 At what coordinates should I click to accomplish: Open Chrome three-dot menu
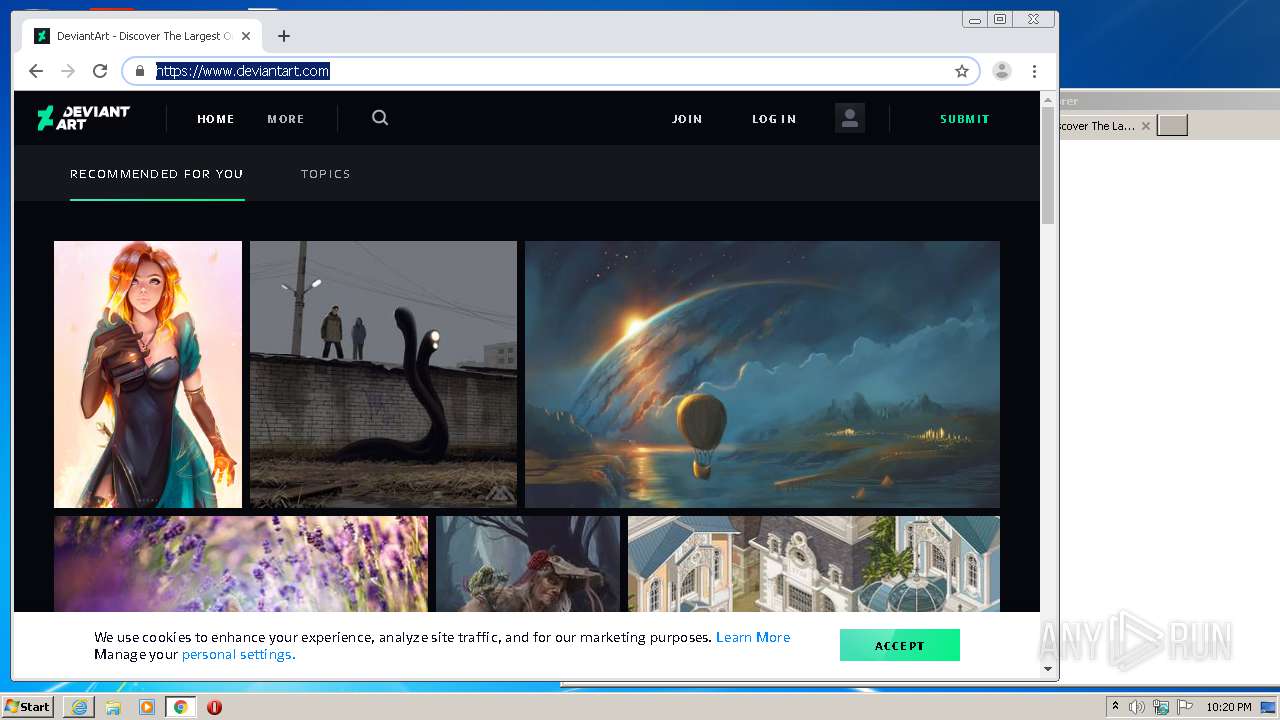click(x=1034, y=71)
